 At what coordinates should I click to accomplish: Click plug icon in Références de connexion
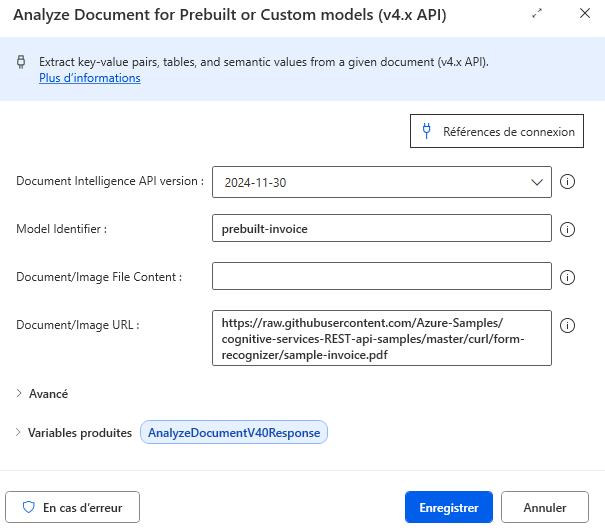pyautogui.click(x=426, y=131)
